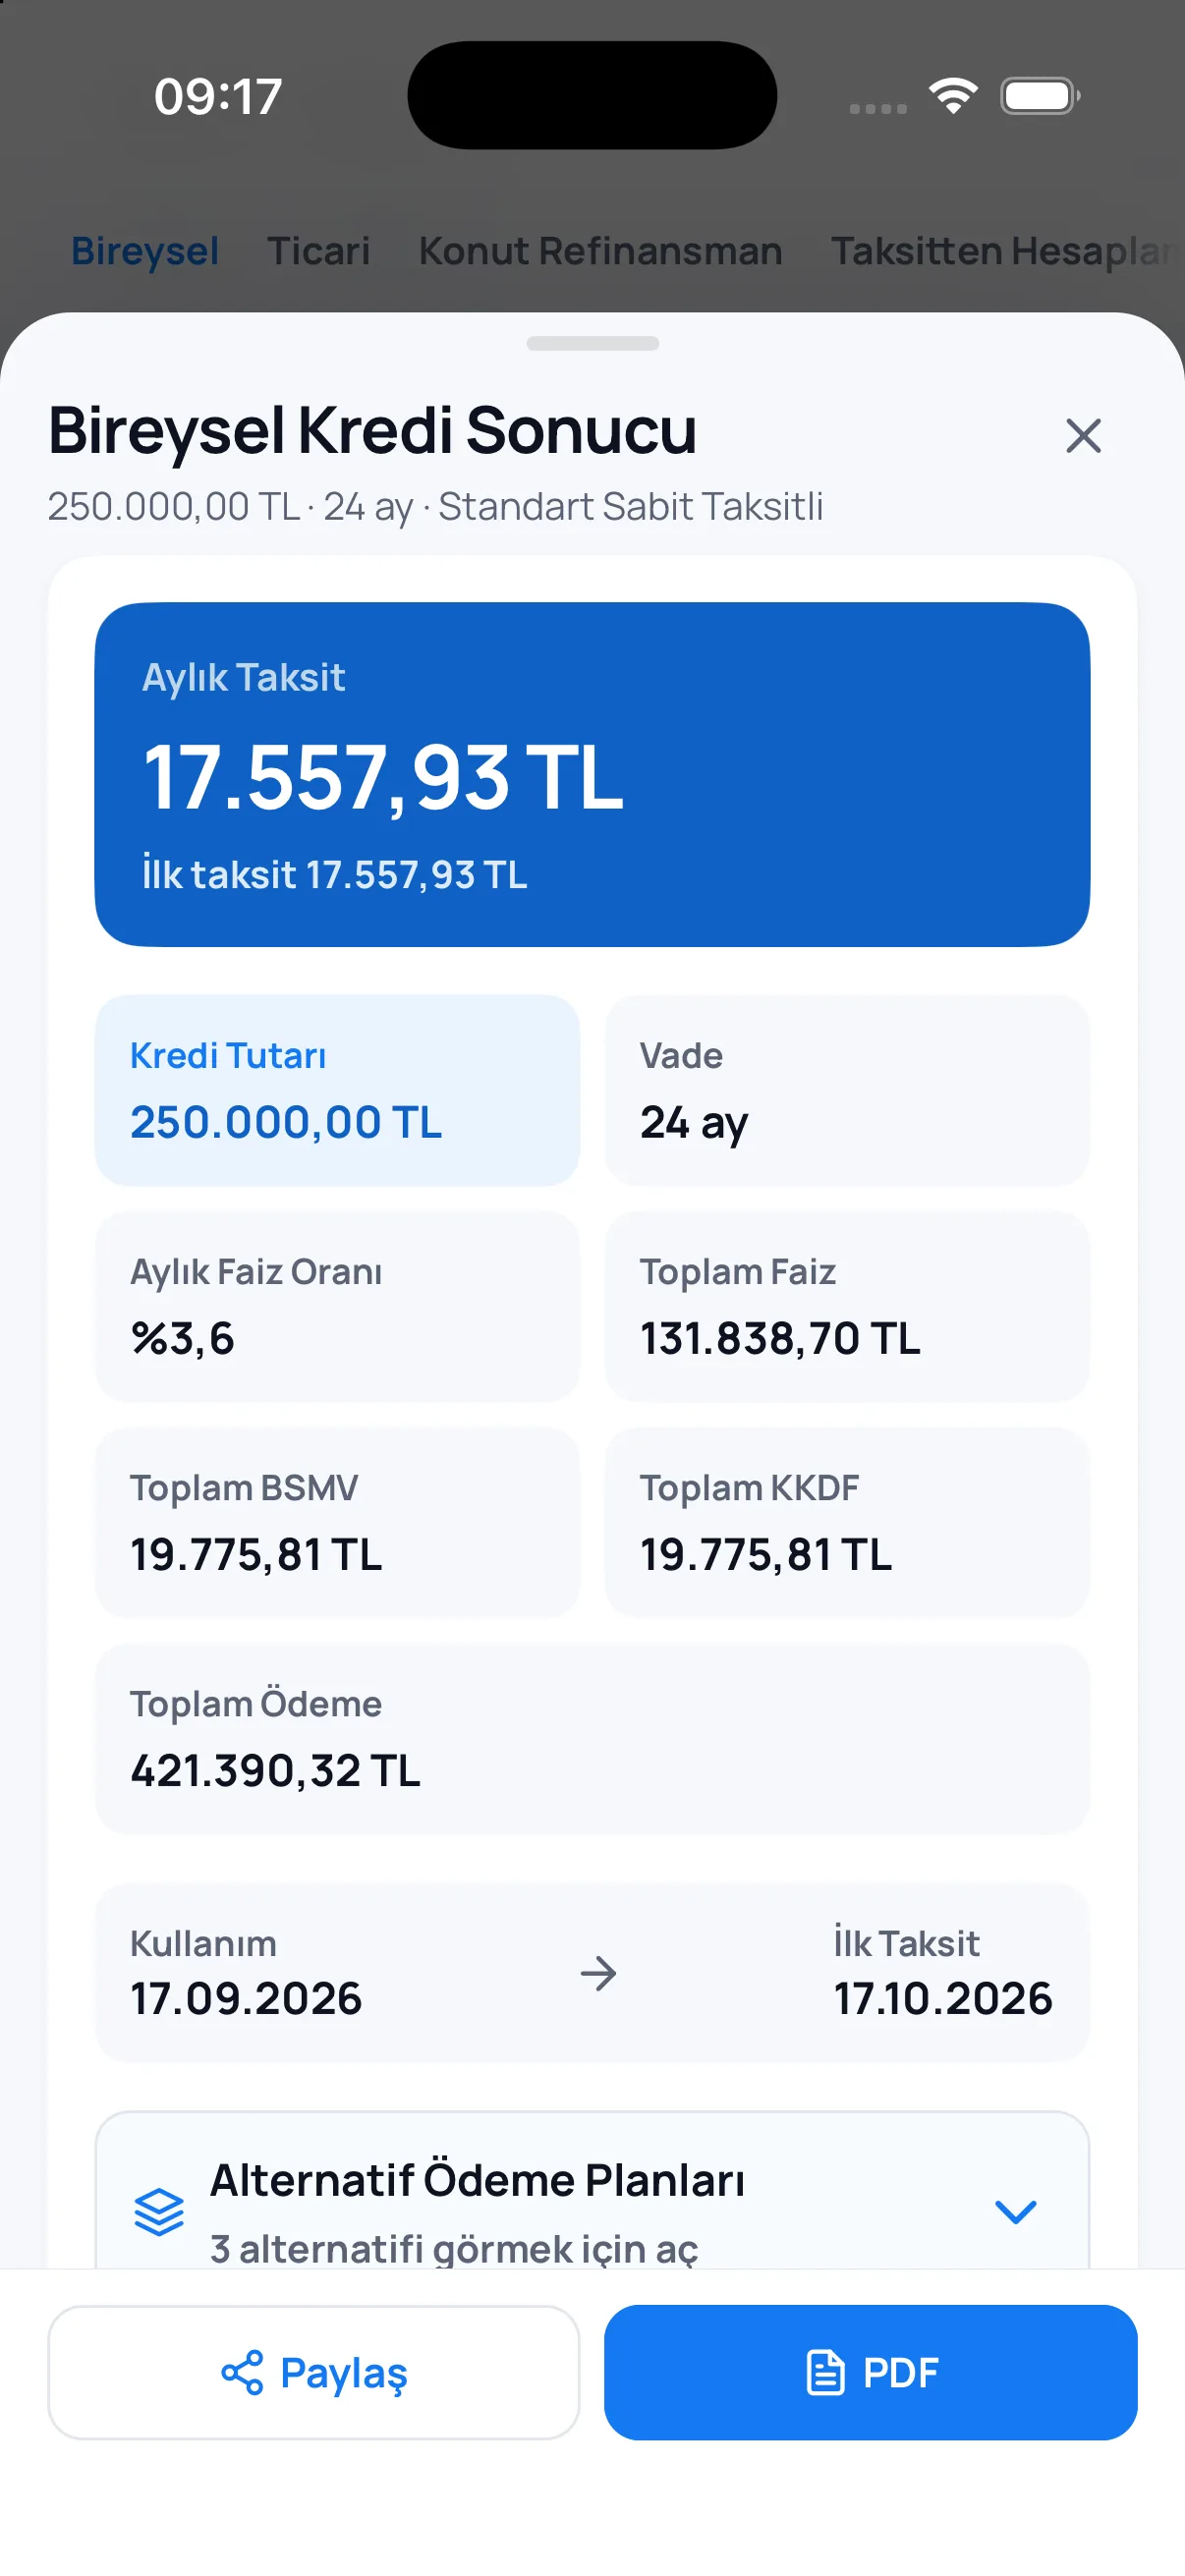The height and width of the screenshot is (2576, 1185).
Task: Tap the battery icon in status bar
Action: tap(1040, 96)
